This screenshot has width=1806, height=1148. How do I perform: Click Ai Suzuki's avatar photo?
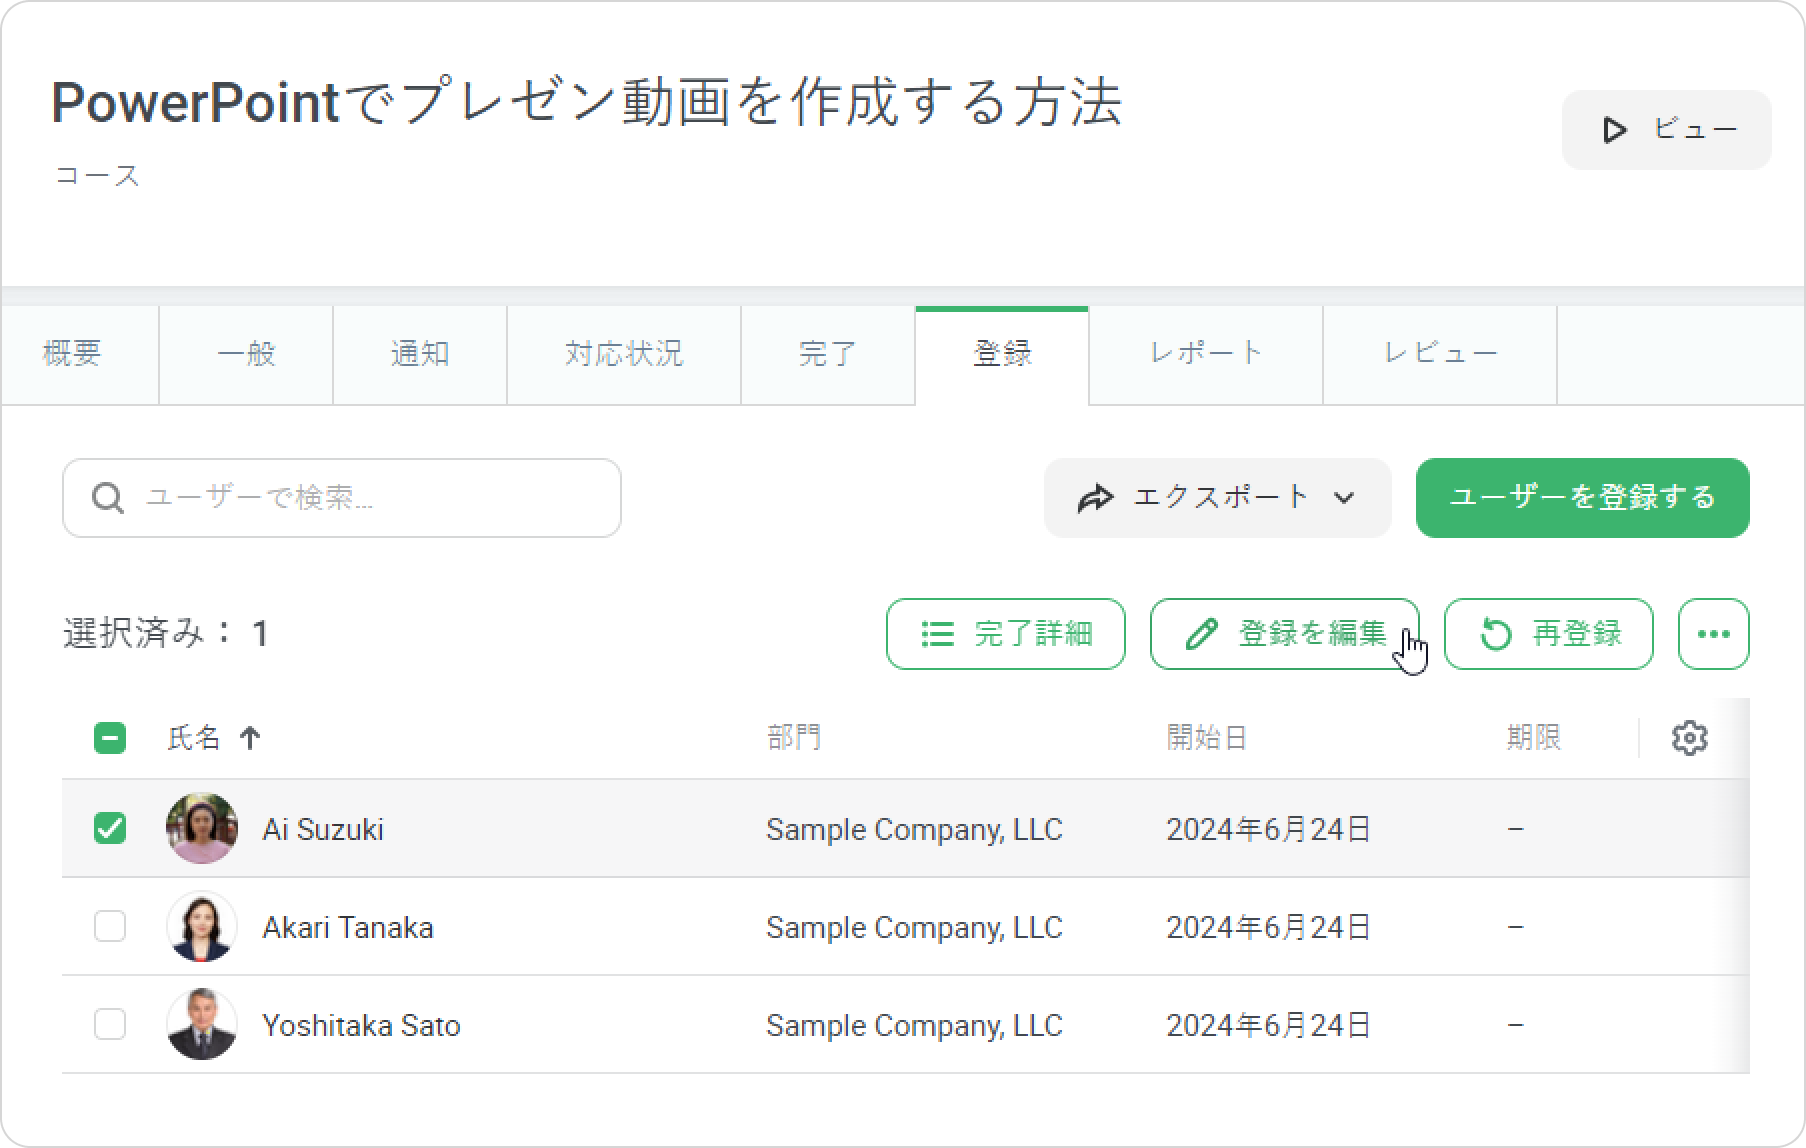point(202,829)
